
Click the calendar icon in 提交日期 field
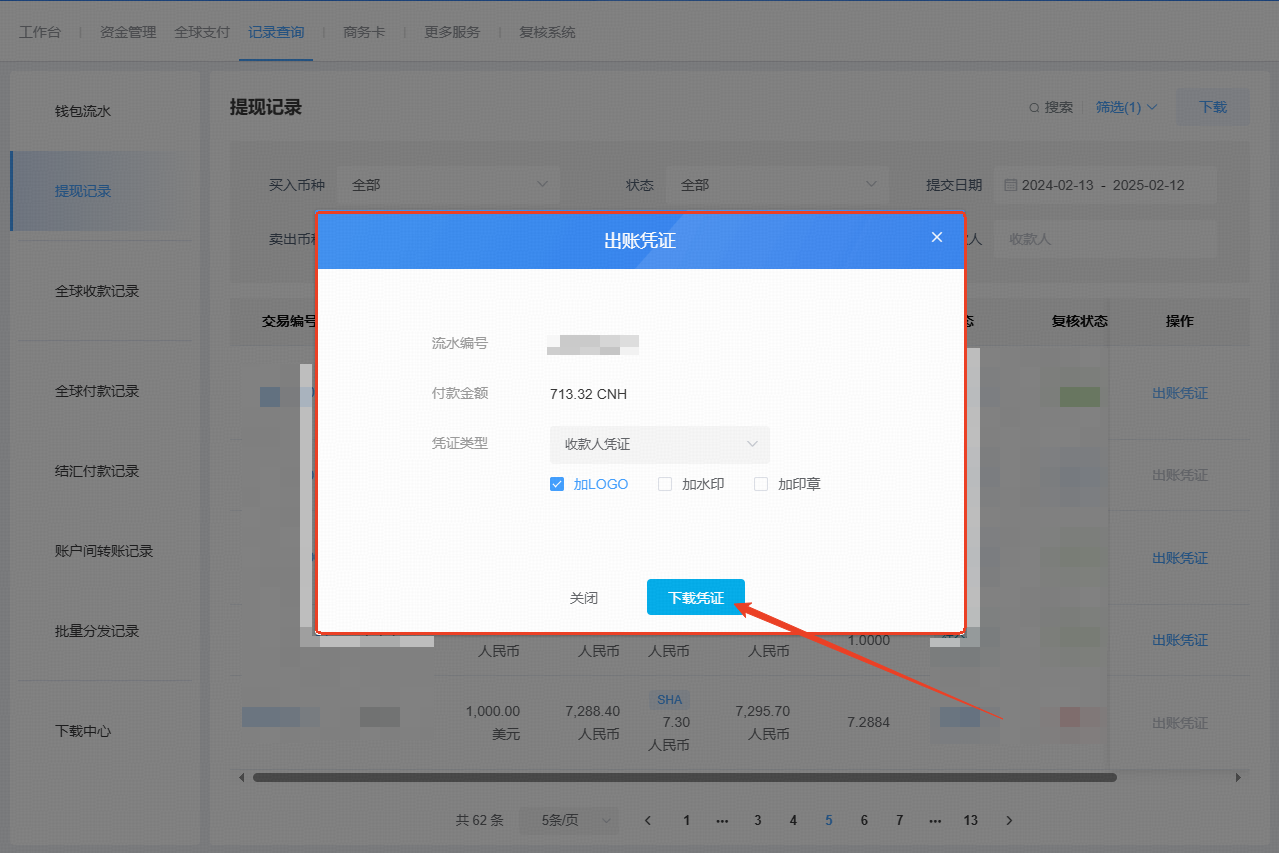(1010, 185)
